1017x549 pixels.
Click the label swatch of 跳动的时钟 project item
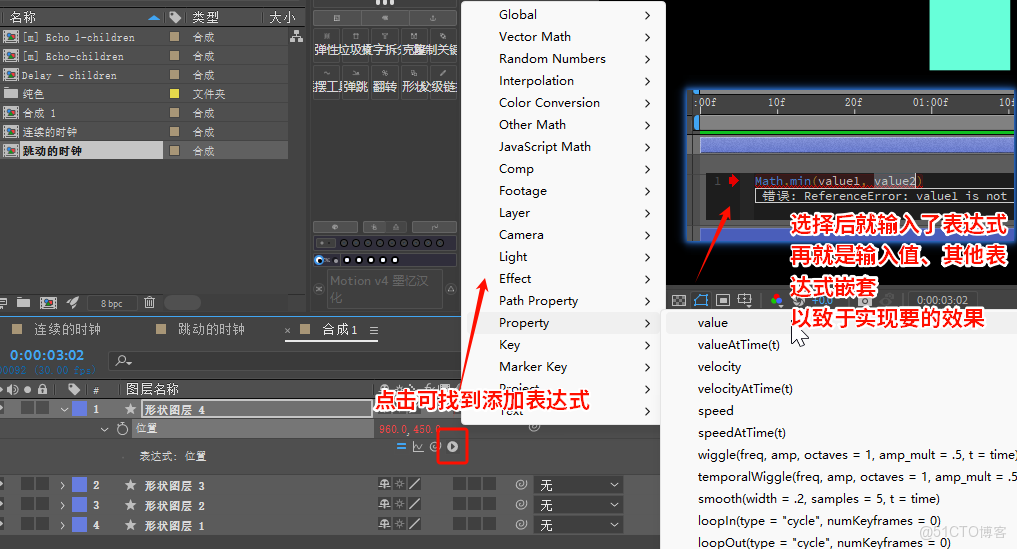click(x=174, y=151)
